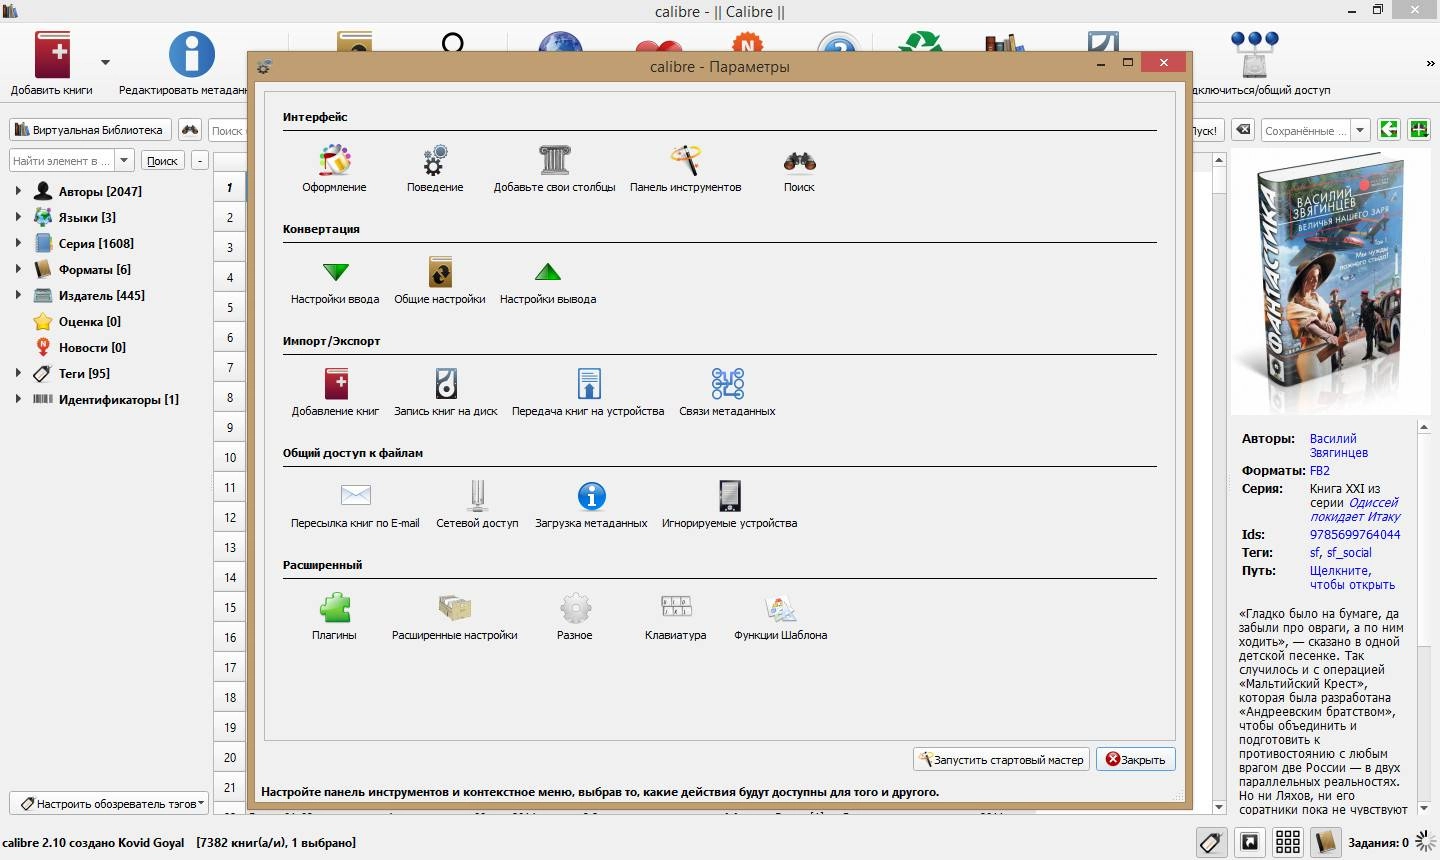Open Сетевой доступ settings
Viewport: 1440px width, 860px height.
[477, 505]
